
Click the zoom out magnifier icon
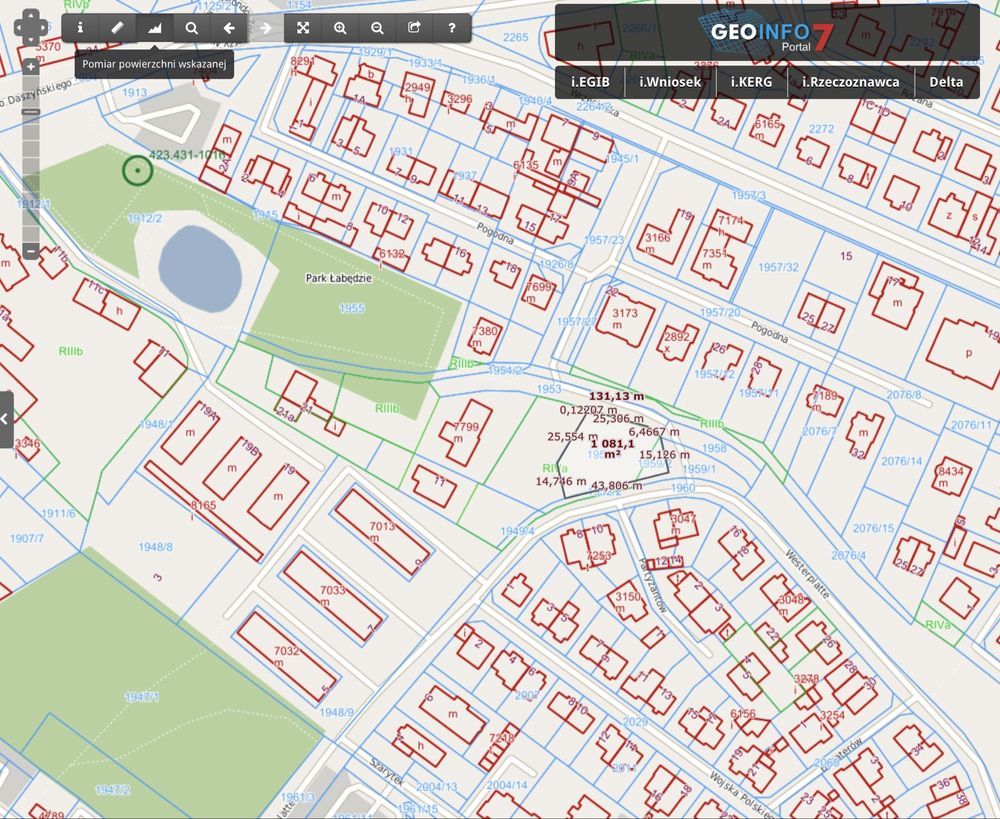coord(377,28)
